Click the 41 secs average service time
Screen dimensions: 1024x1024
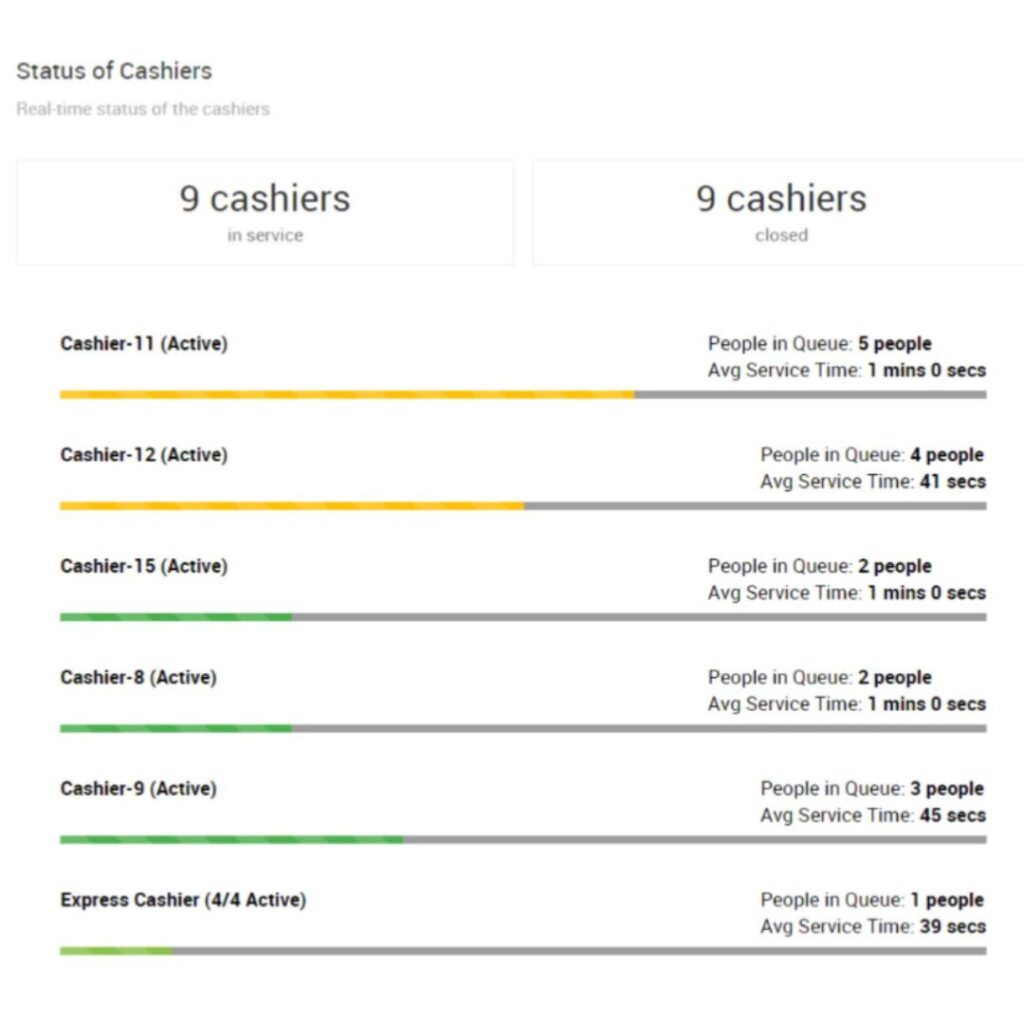(x=952, y=481)
